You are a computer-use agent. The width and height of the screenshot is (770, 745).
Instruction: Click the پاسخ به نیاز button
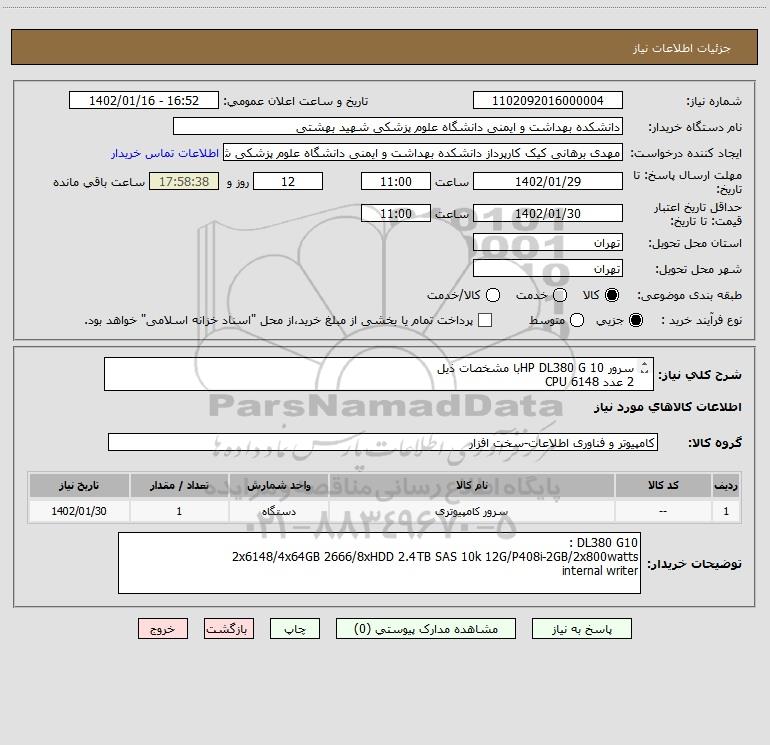(581, 629)
